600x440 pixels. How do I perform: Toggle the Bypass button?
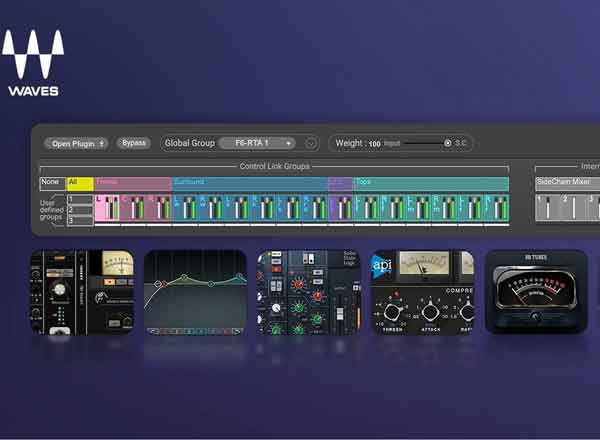coord(133,143)
